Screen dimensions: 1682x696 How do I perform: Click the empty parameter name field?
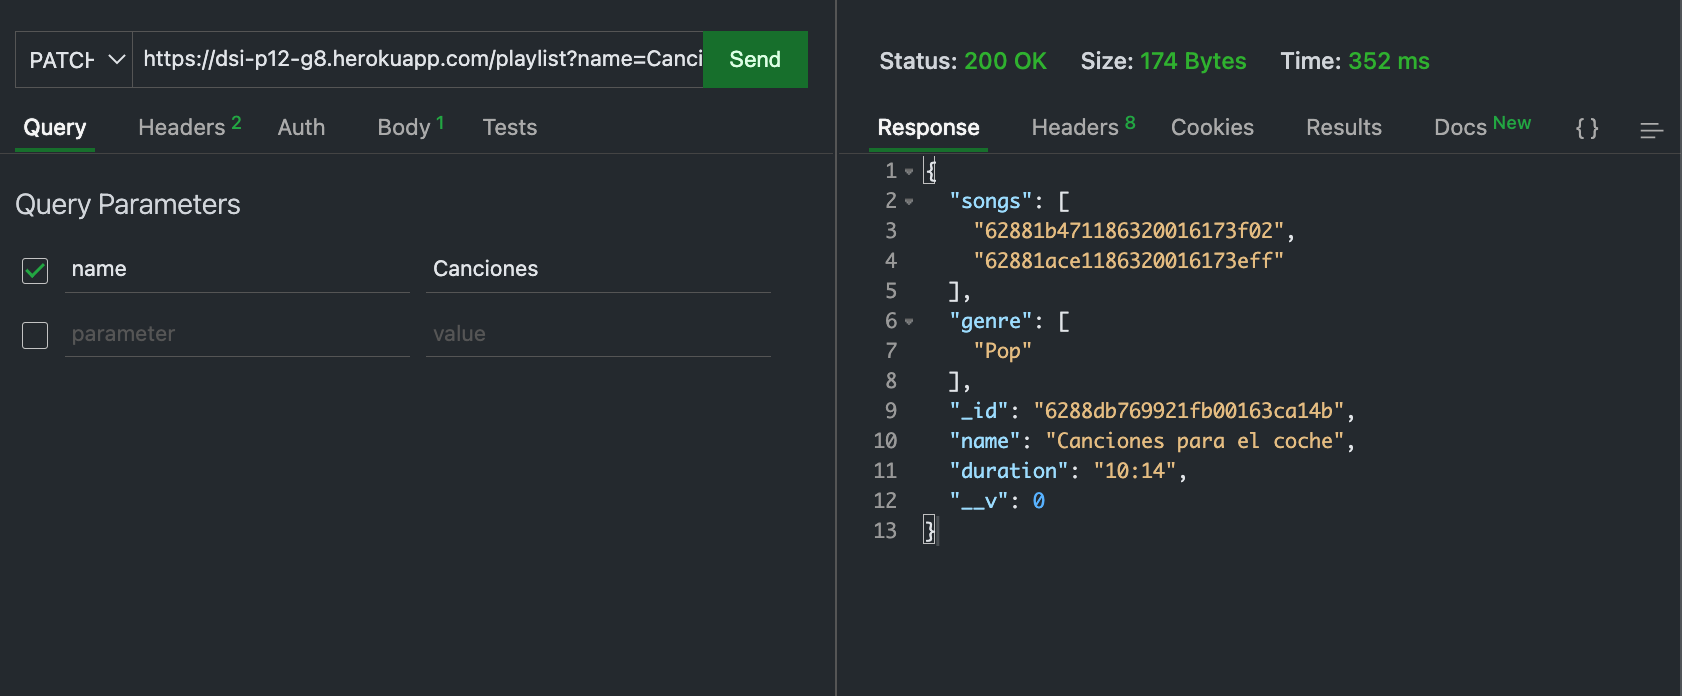pyautogui.click(x=237, y=334)
